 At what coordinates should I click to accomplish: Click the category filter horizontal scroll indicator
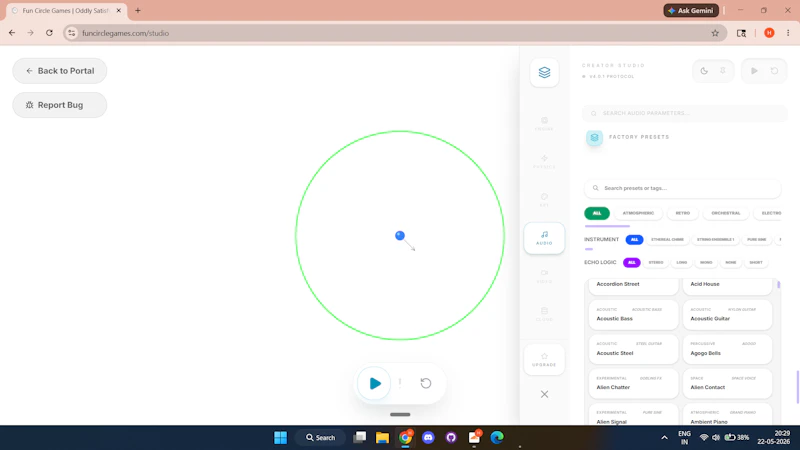[x=607, y=226]
